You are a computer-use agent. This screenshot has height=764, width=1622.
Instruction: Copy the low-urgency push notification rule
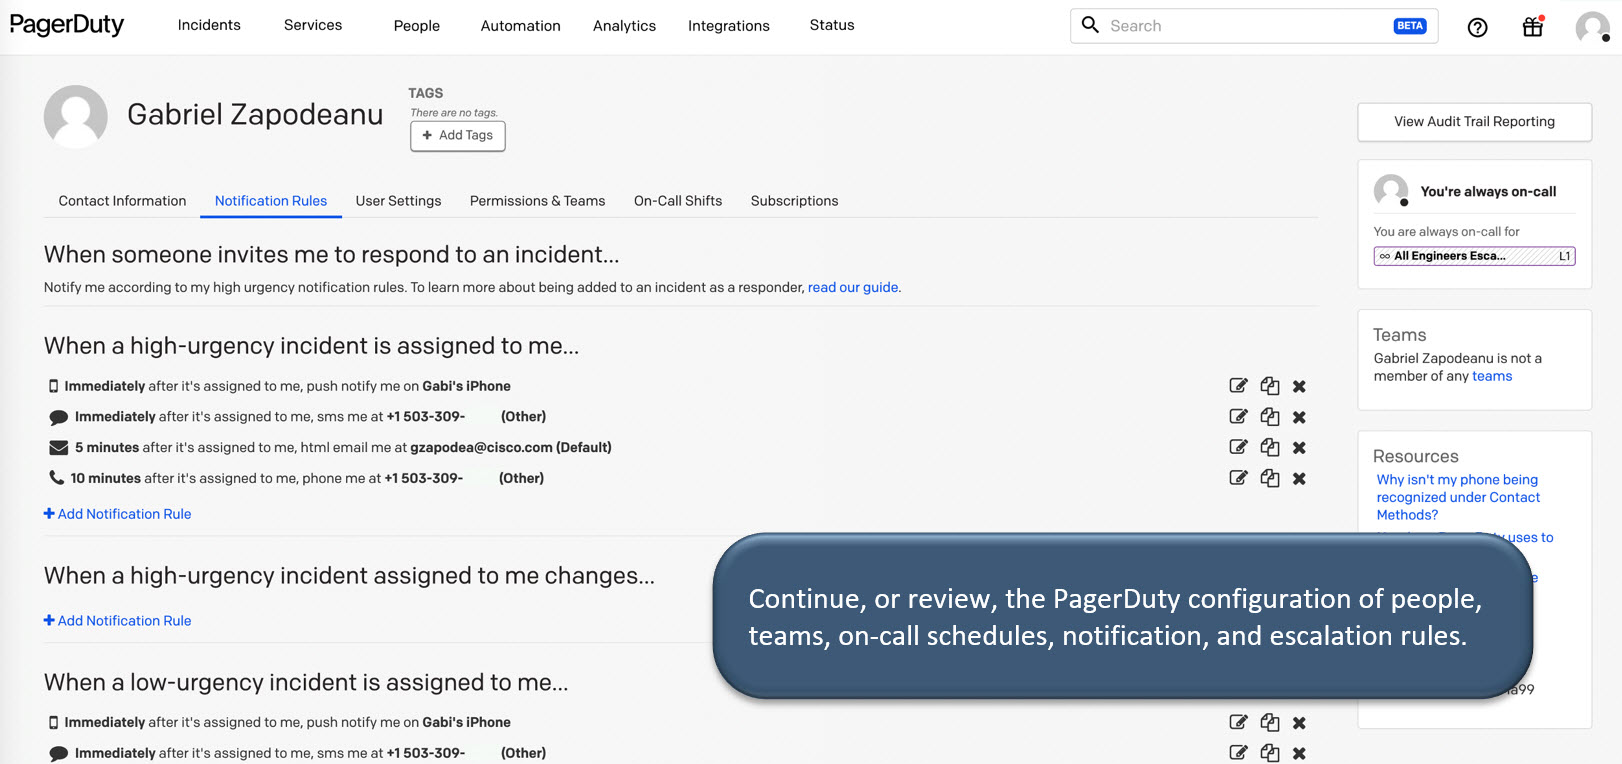click(1270, 722)
